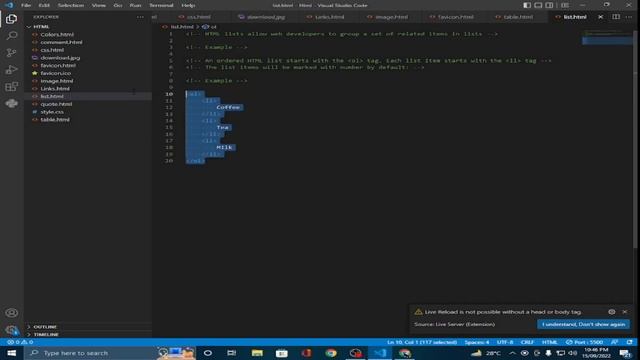Click the Port : 5500 Live Server status

point(584,342)
